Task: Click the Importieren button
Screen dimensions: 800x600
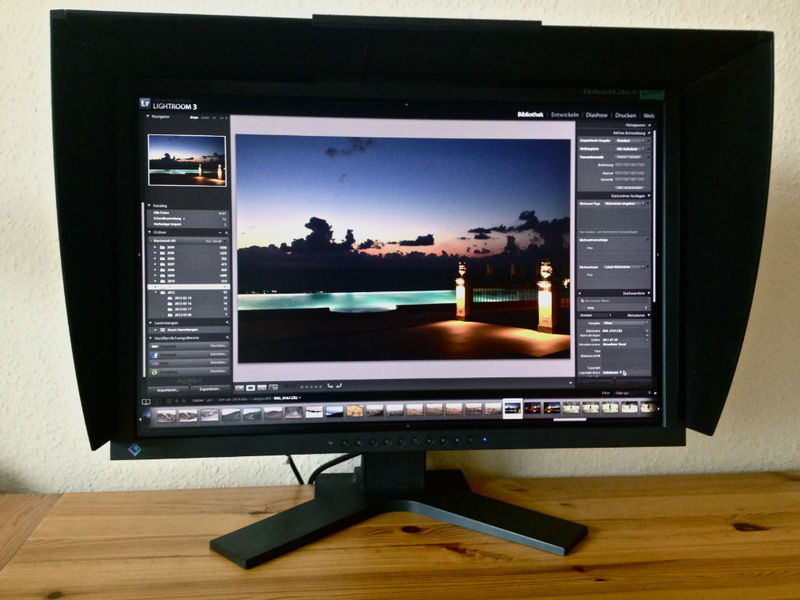Action: [167, 389]
